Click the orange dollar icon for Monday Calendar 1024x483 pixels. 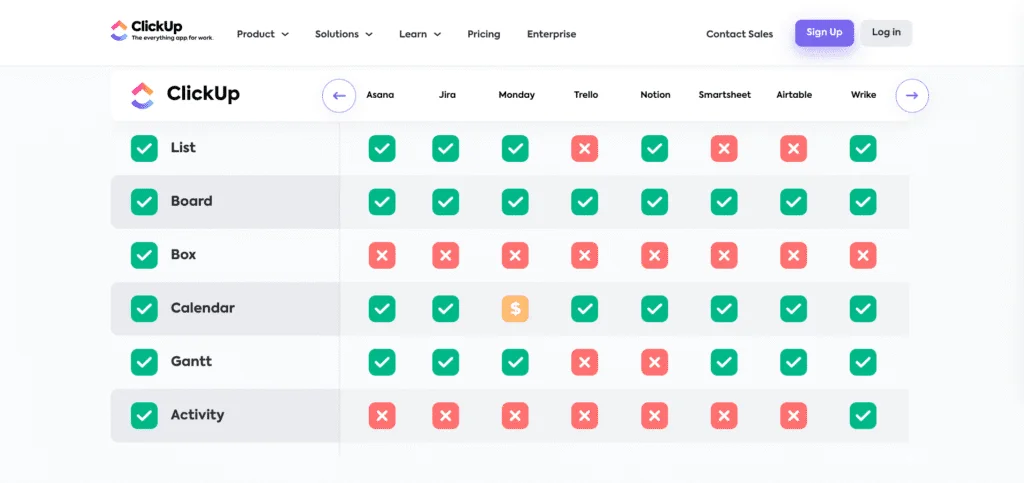coord(515,309)
